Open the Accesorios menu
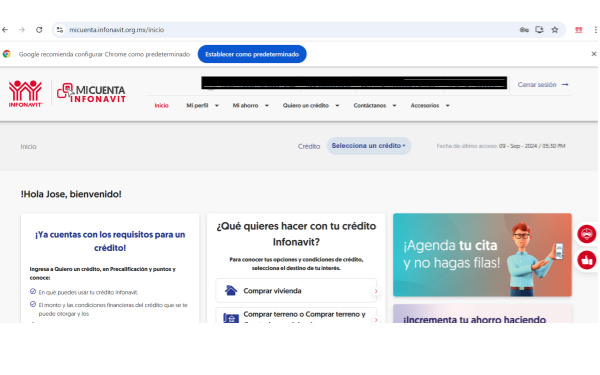The image size is (600, 375). [430, 106]
